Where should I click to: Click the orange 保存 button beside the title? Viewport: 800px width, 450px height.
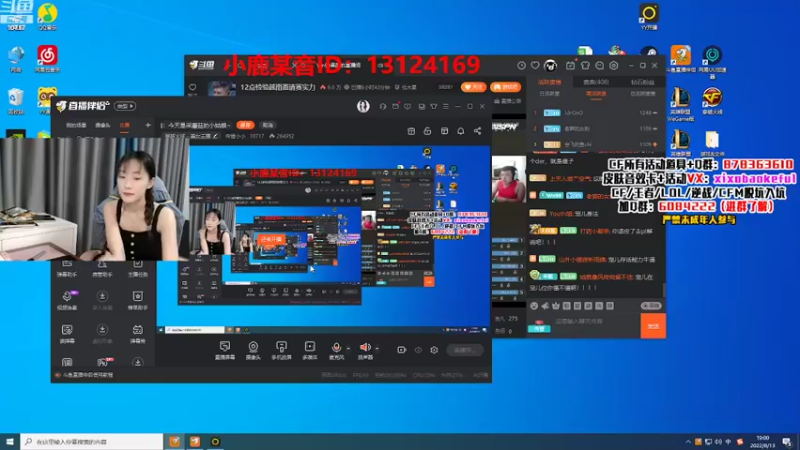[x=245, y=125]
